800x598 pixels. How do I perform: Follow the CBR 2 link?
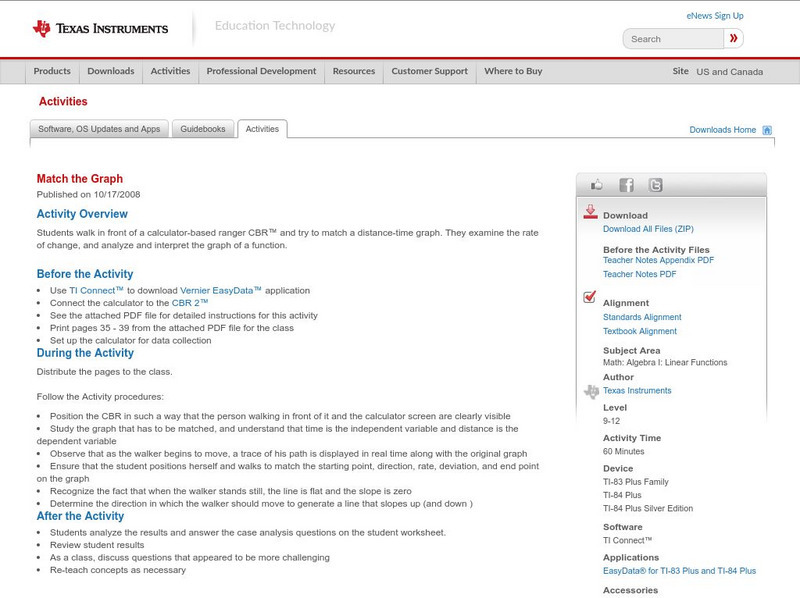click(190, 303)
